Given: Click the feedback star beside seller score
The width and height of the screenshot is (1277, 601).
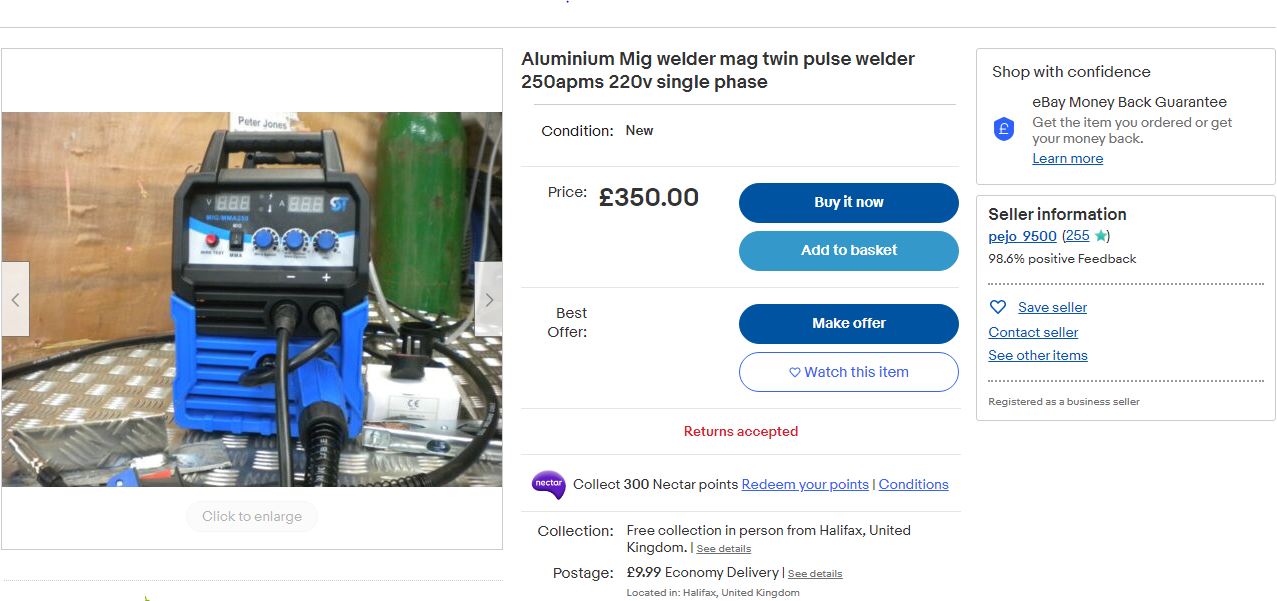Looking at the screenshot, I should tap(1100, 236).
